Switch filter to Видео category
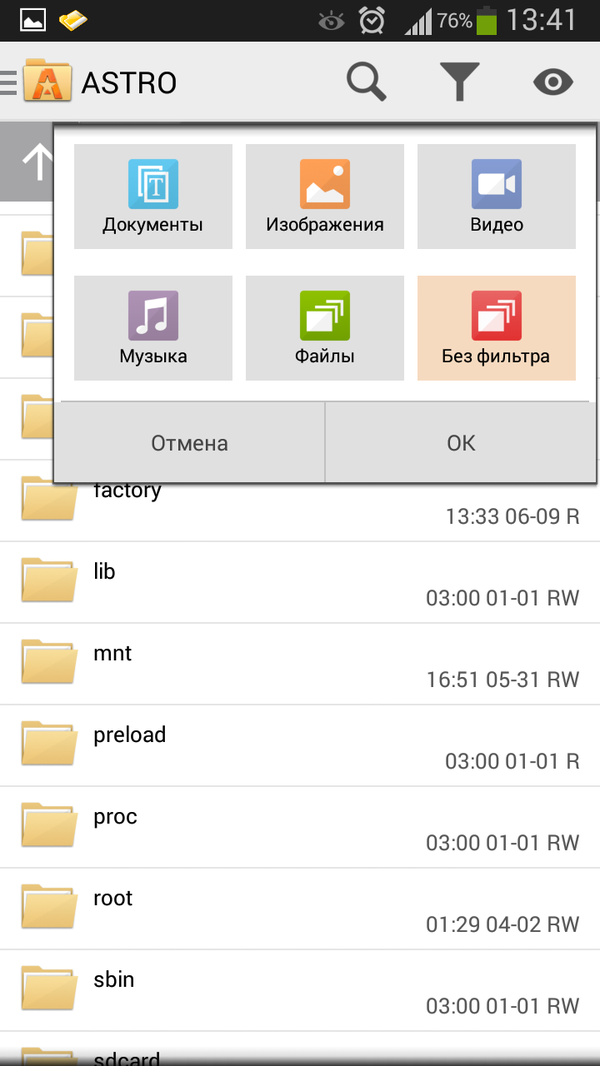Screen dimensions: 600x1066 pyautogui.click(x=496, y=196)
